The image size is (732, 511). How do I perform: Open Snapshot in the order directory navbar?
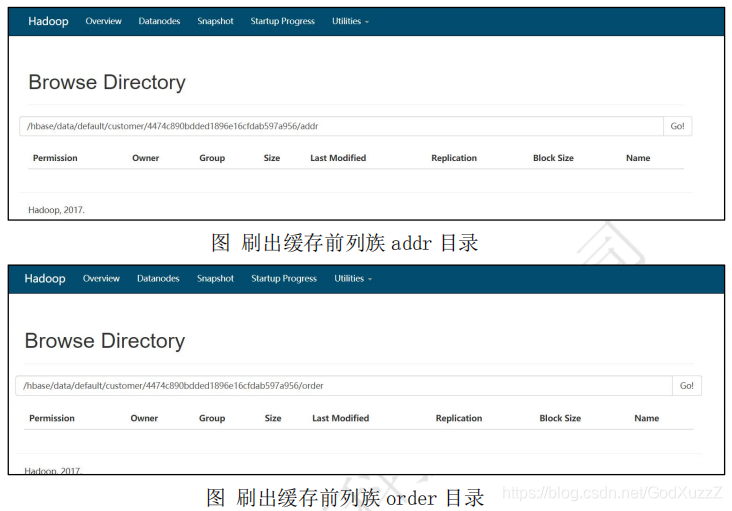pyautogui.click(x=215, y=279)
